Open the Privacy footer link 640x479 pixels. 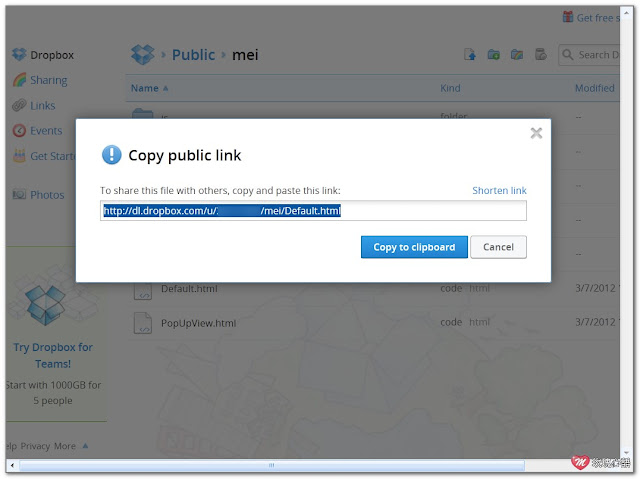coord(35,446)
